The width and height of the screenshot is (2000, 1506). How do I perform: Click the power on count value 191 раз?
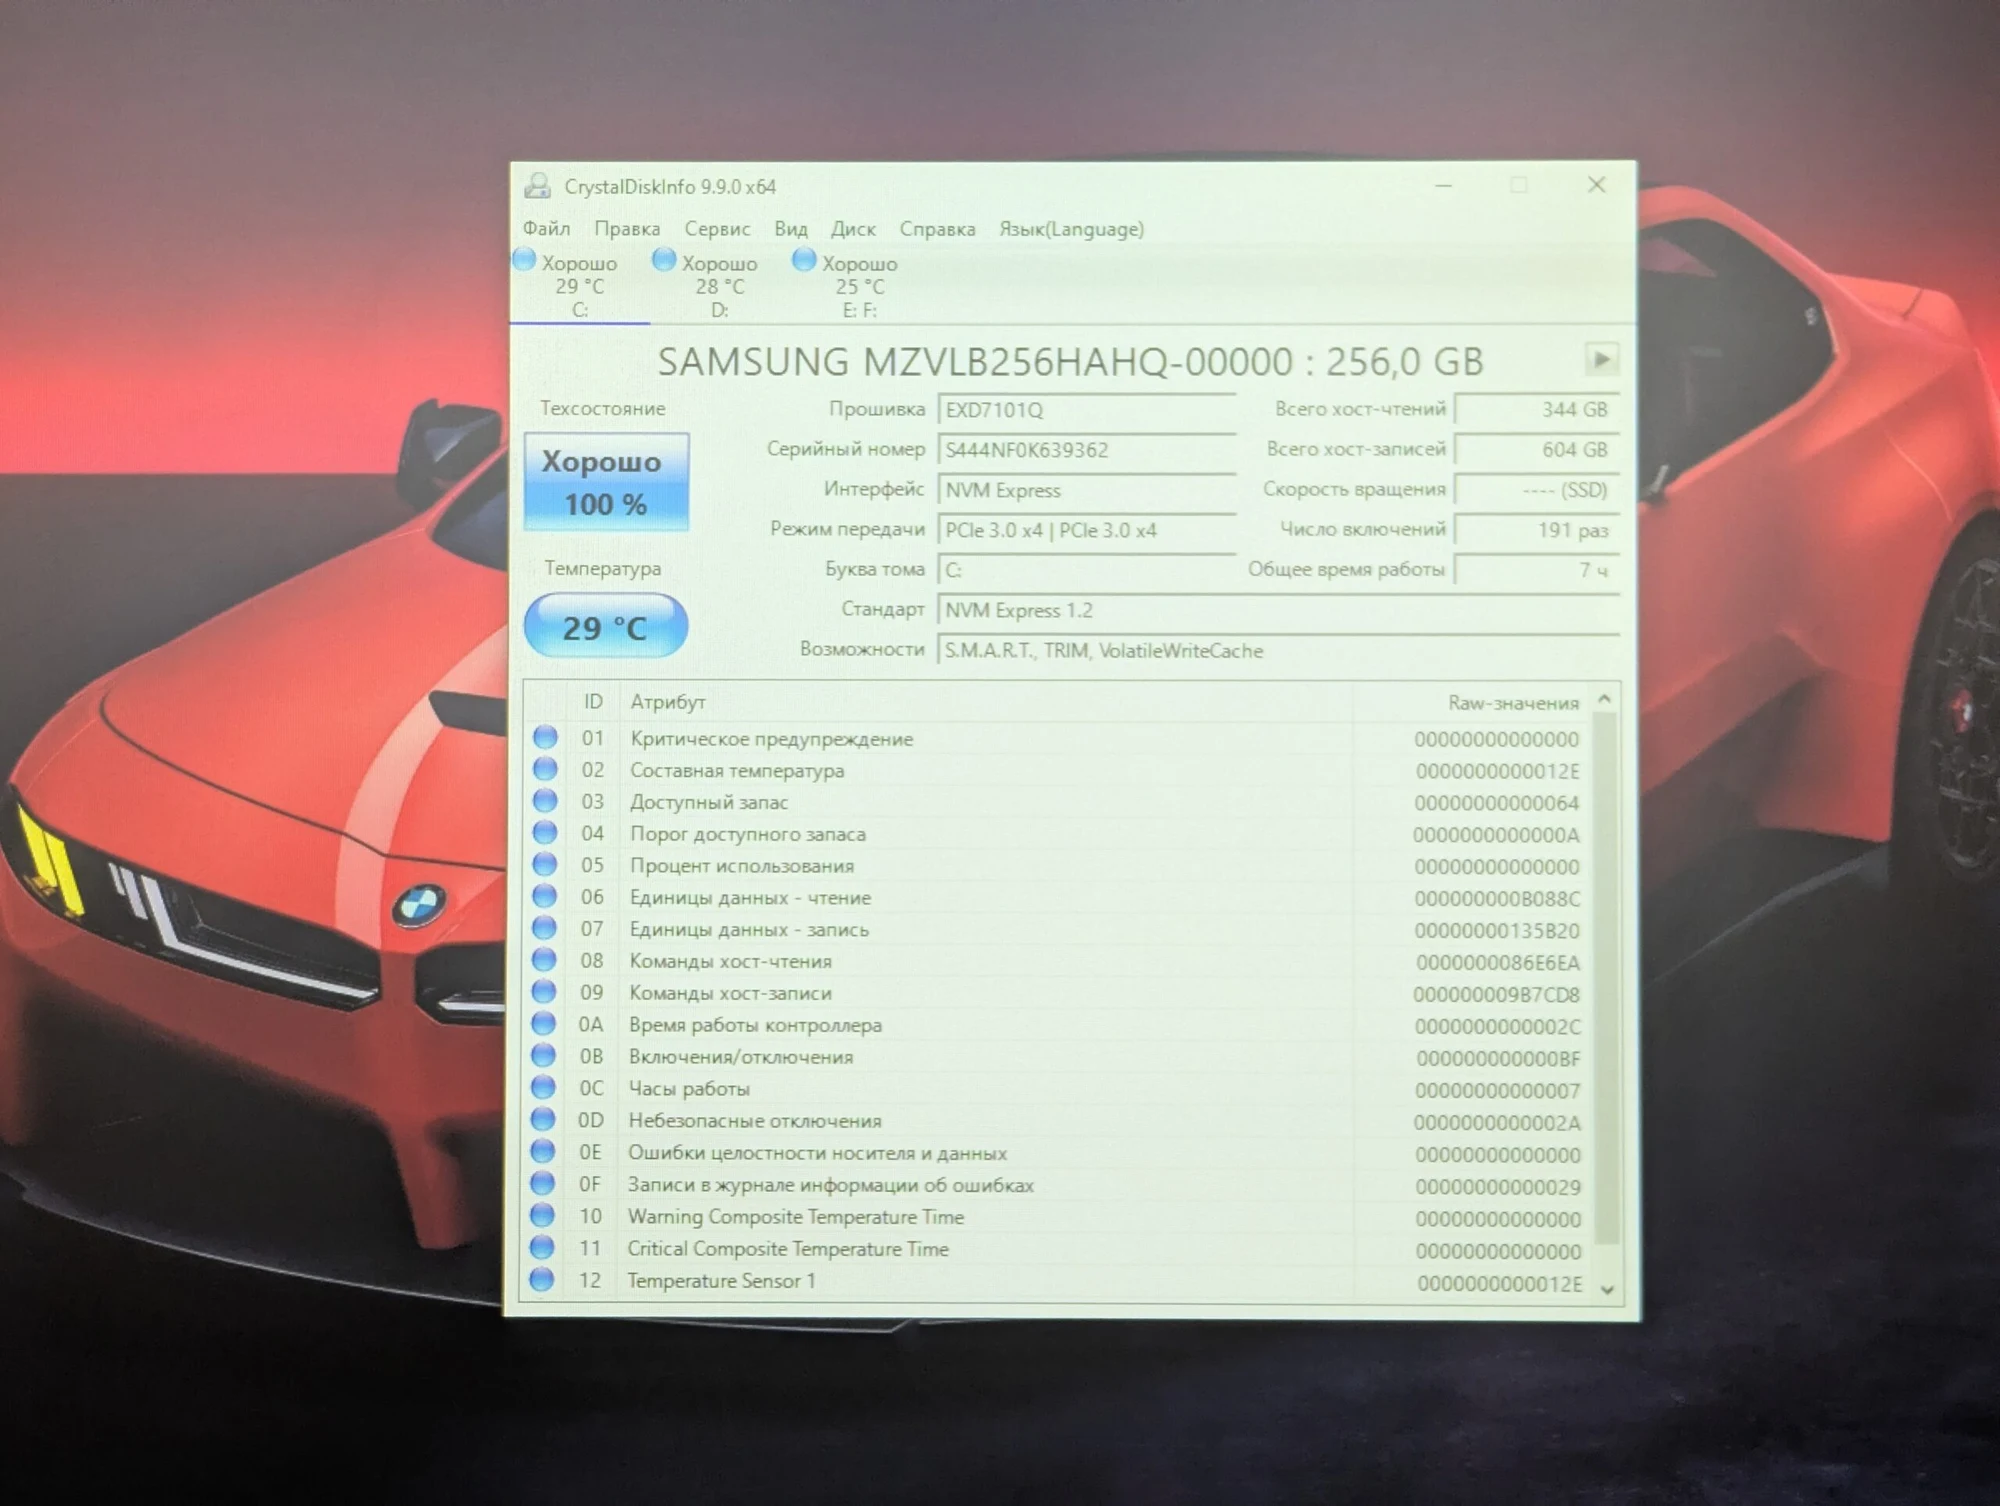[1536, 530]
